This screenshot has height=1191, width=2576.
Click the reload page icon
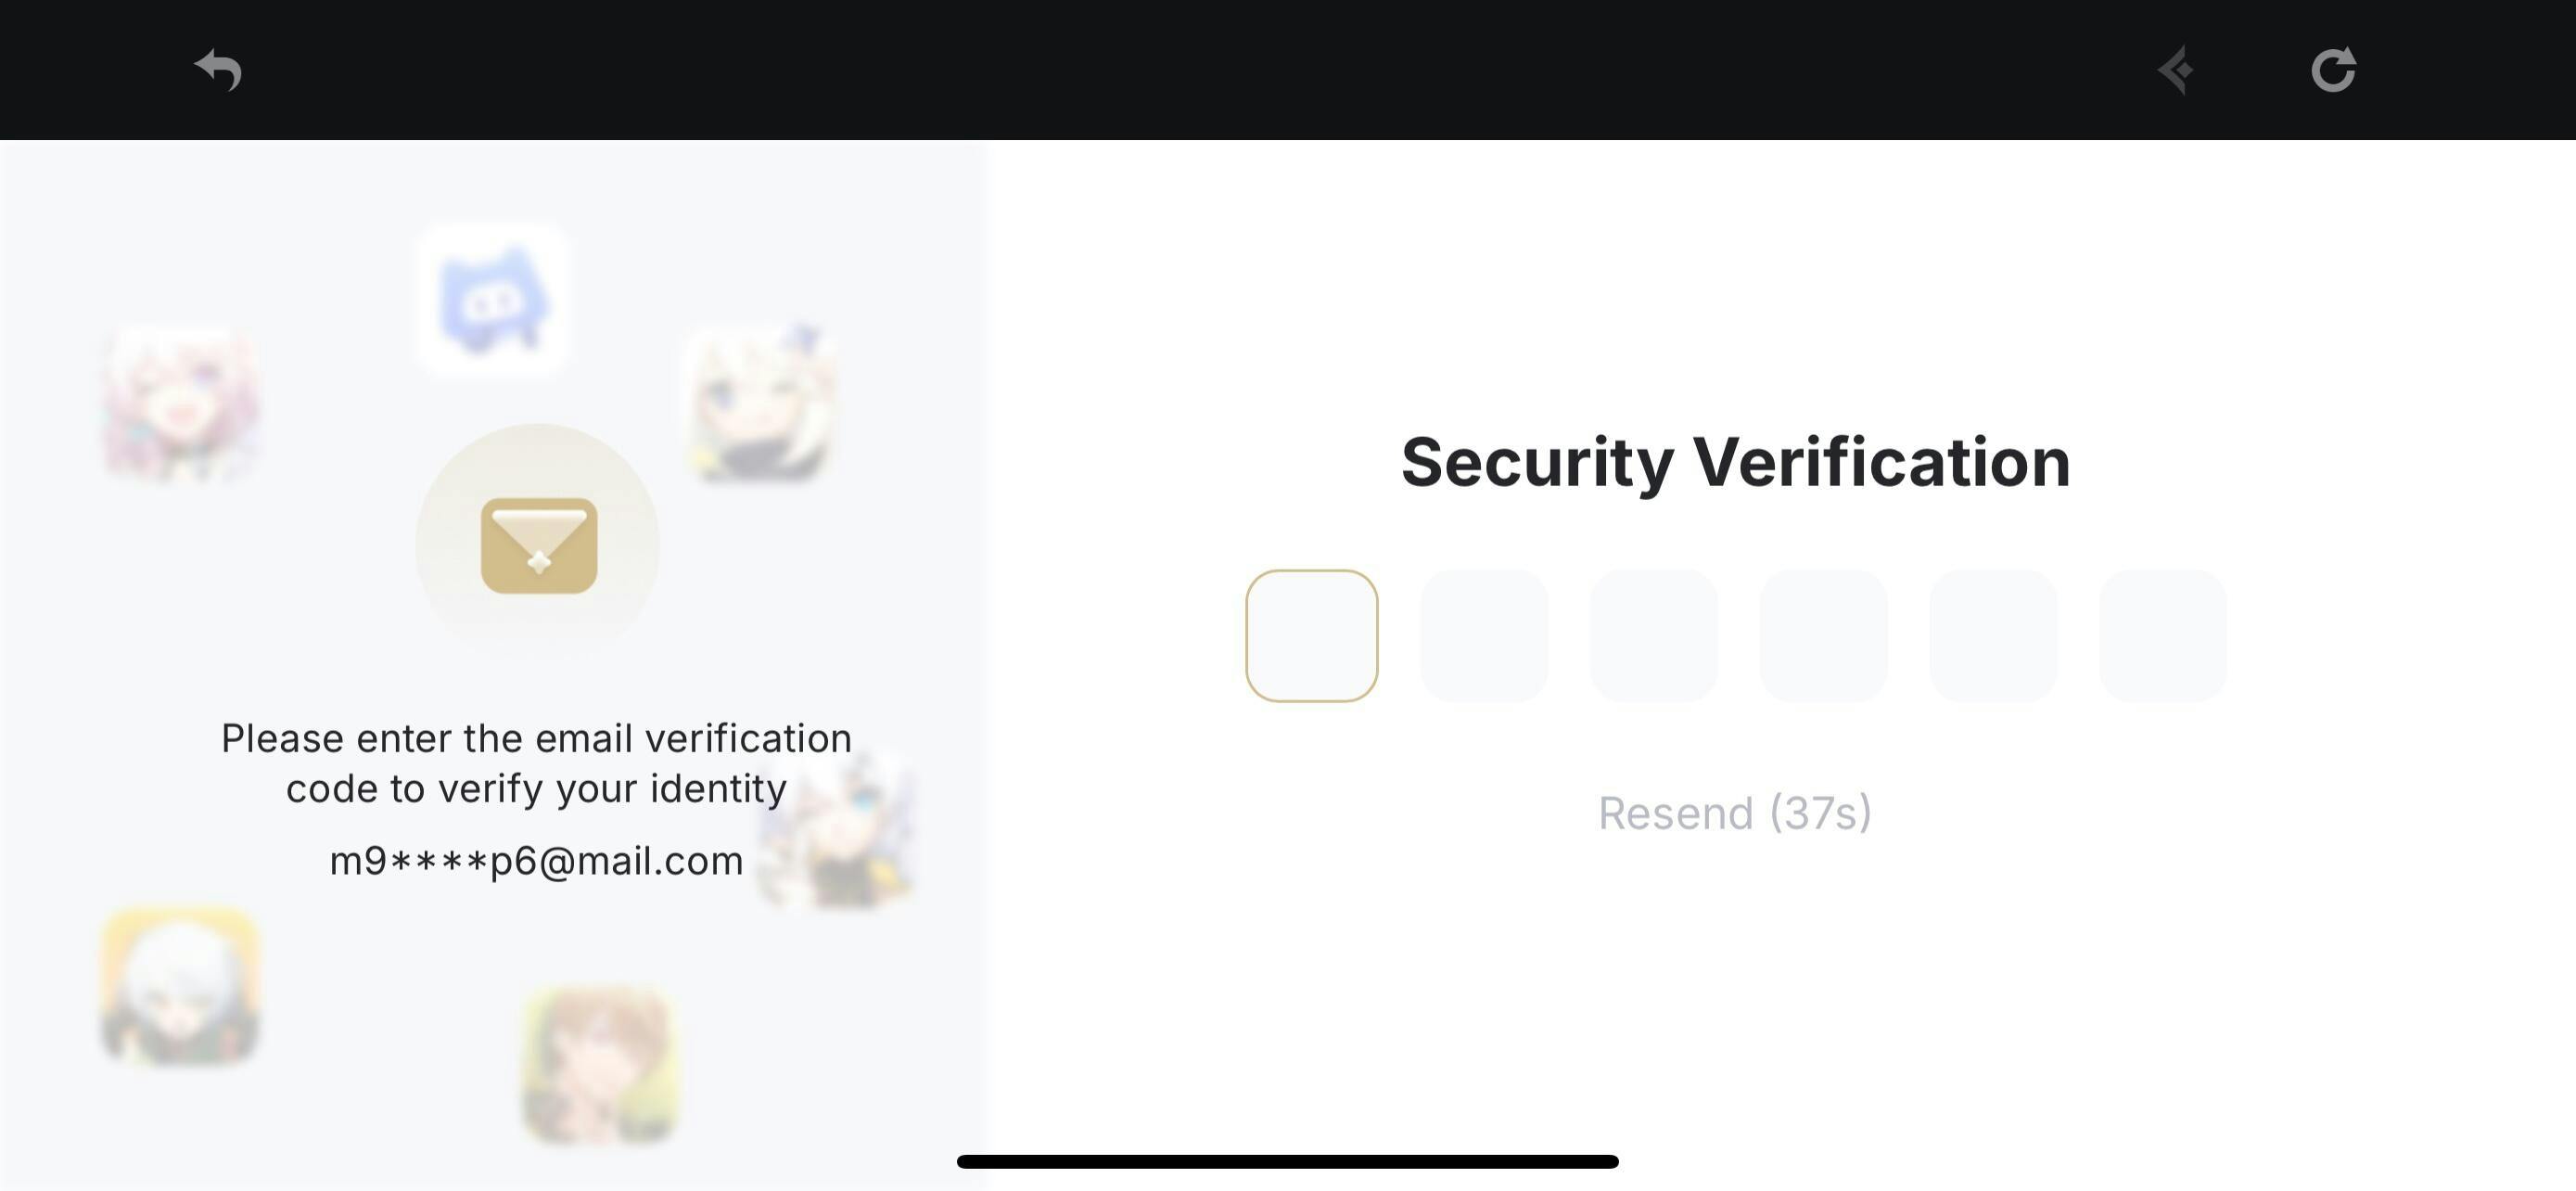coord(2334,70)
